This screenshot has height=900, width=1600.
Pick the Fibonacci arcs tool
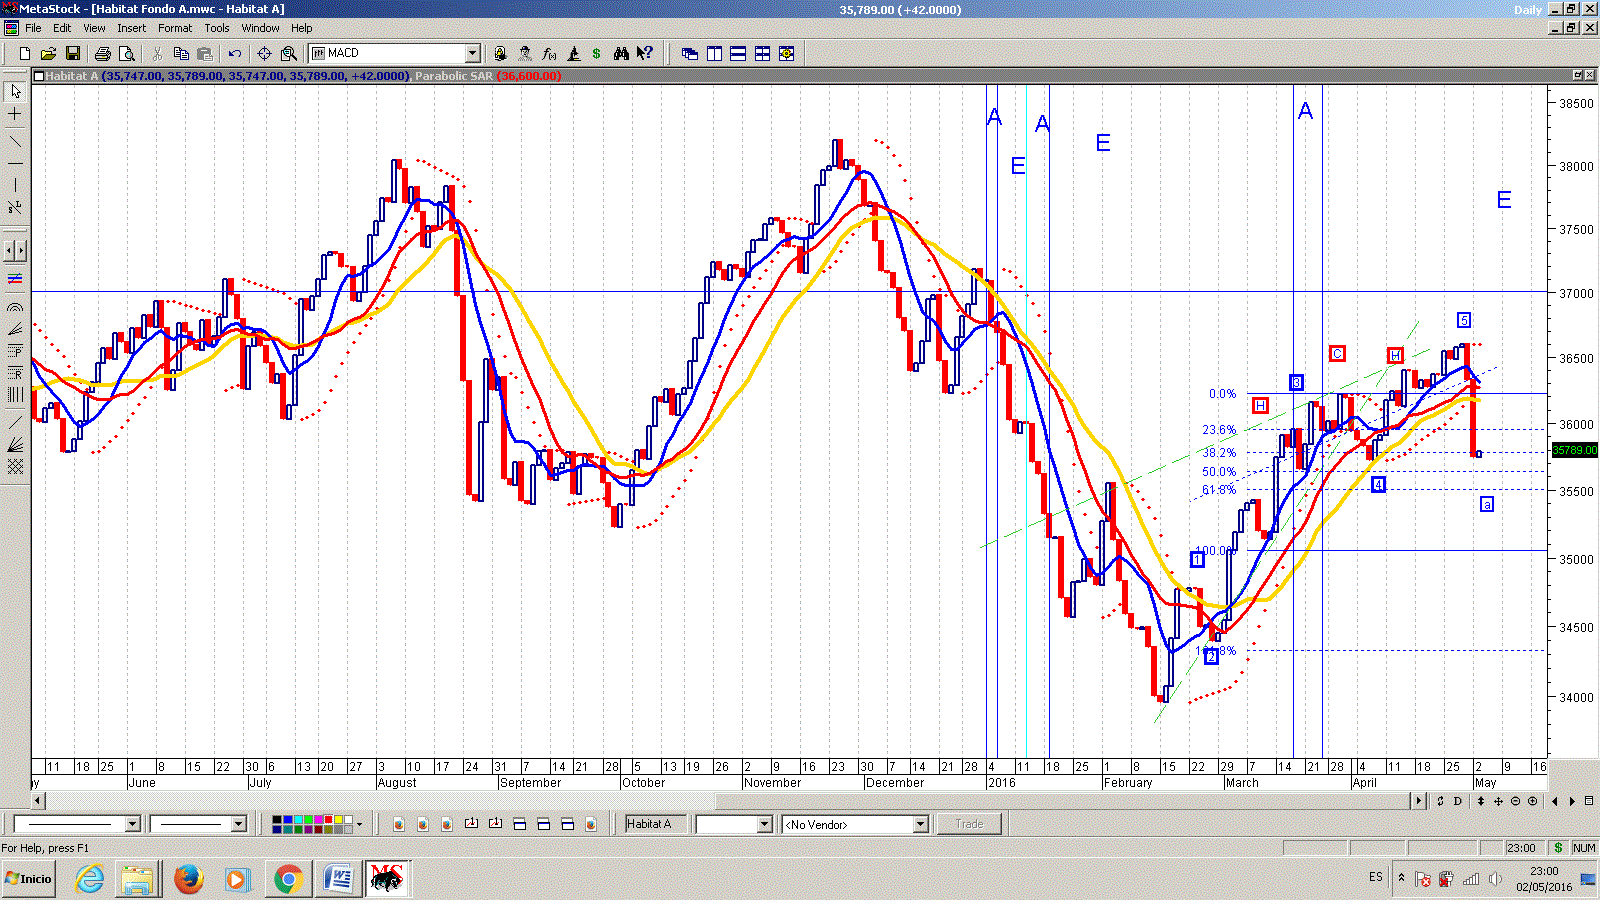point(15,307)
